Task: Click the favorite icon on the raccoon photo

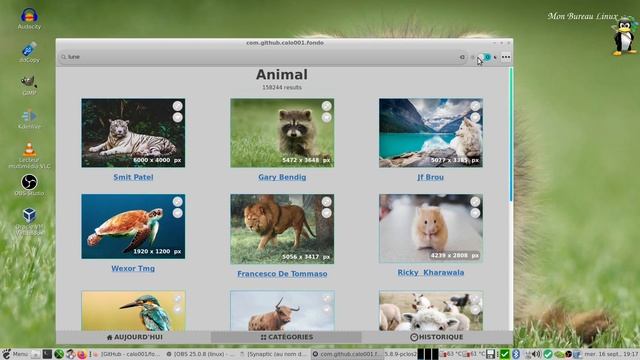Action: (x=326, y=118)
